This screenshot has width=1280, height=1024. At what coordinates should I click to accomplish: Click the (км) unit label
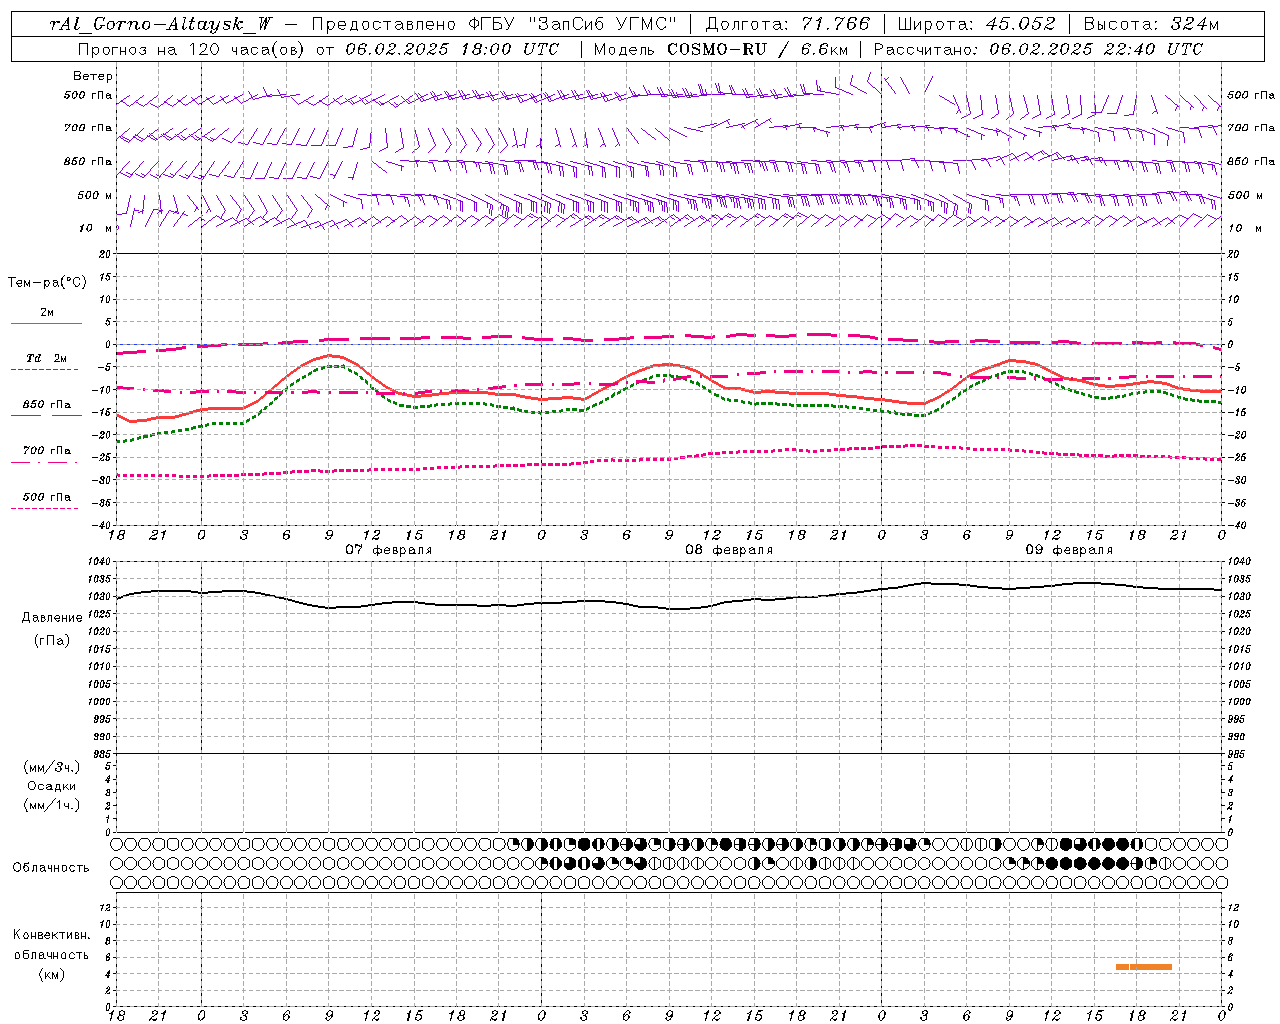pyautogui.click(x=52, y=974)
